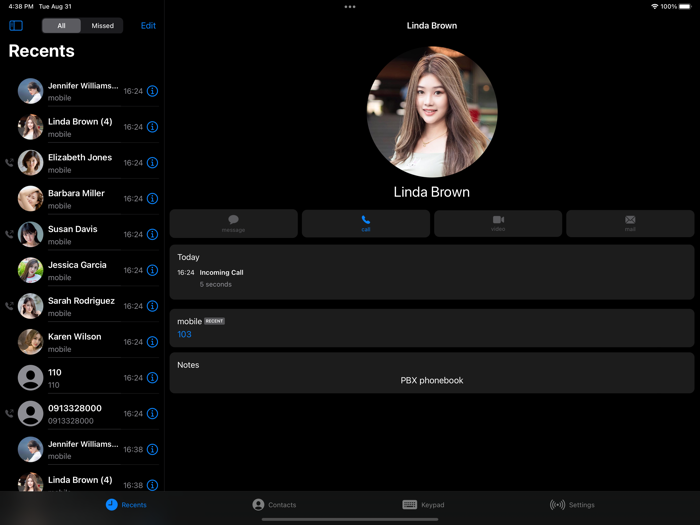Toggle the sidebar panel icon
The height and width of the screenshot is (525, 700).
pos(16,25)
